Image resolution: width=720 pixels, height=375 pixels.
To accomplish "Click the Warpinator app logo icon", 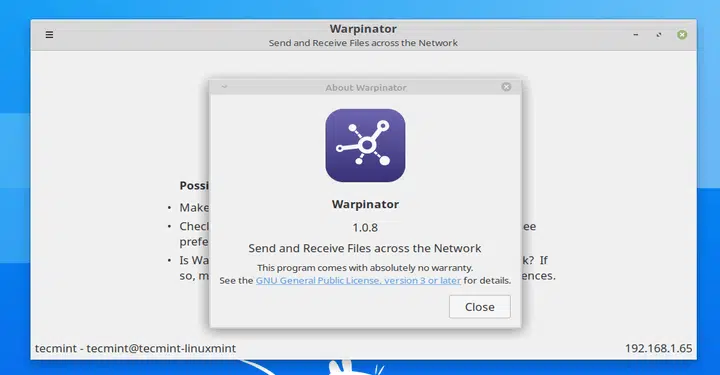I will 366,146.
